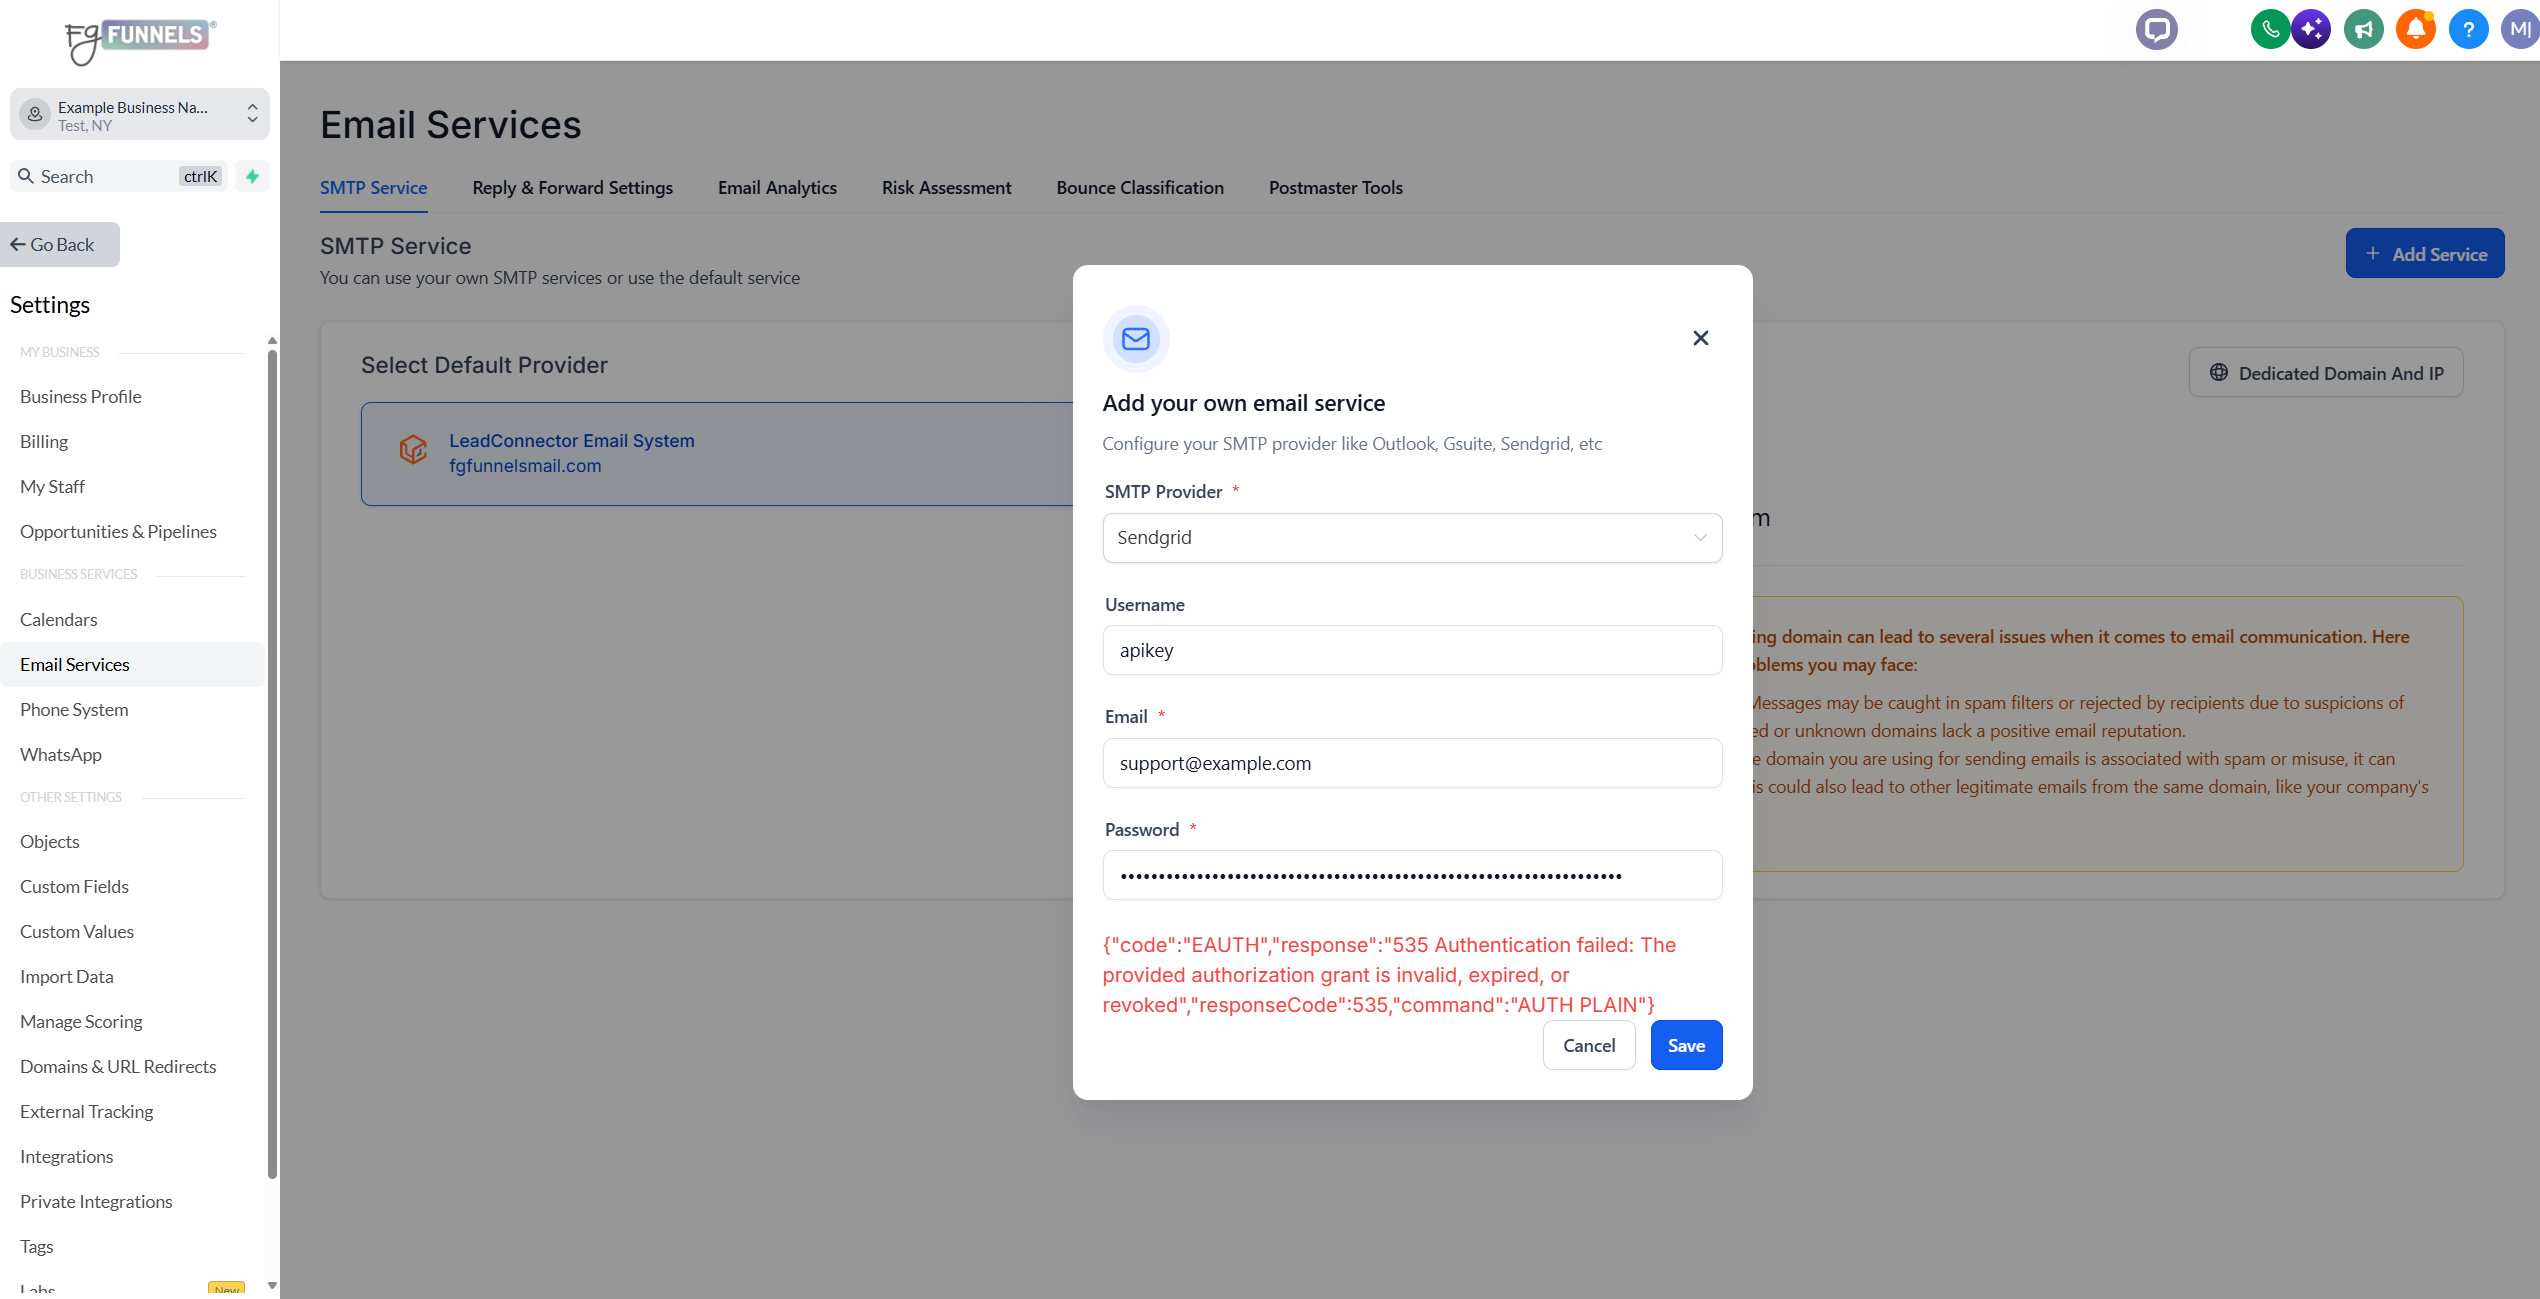Click the Go Back button
2540x1299 pixels.
pyautogui.click(x=60, y=245)
